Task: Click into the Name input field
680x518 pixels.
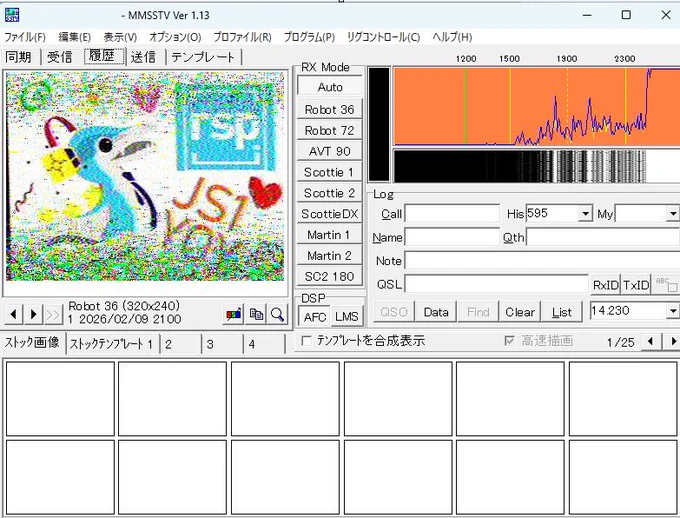Action: [x=452, y=237]
